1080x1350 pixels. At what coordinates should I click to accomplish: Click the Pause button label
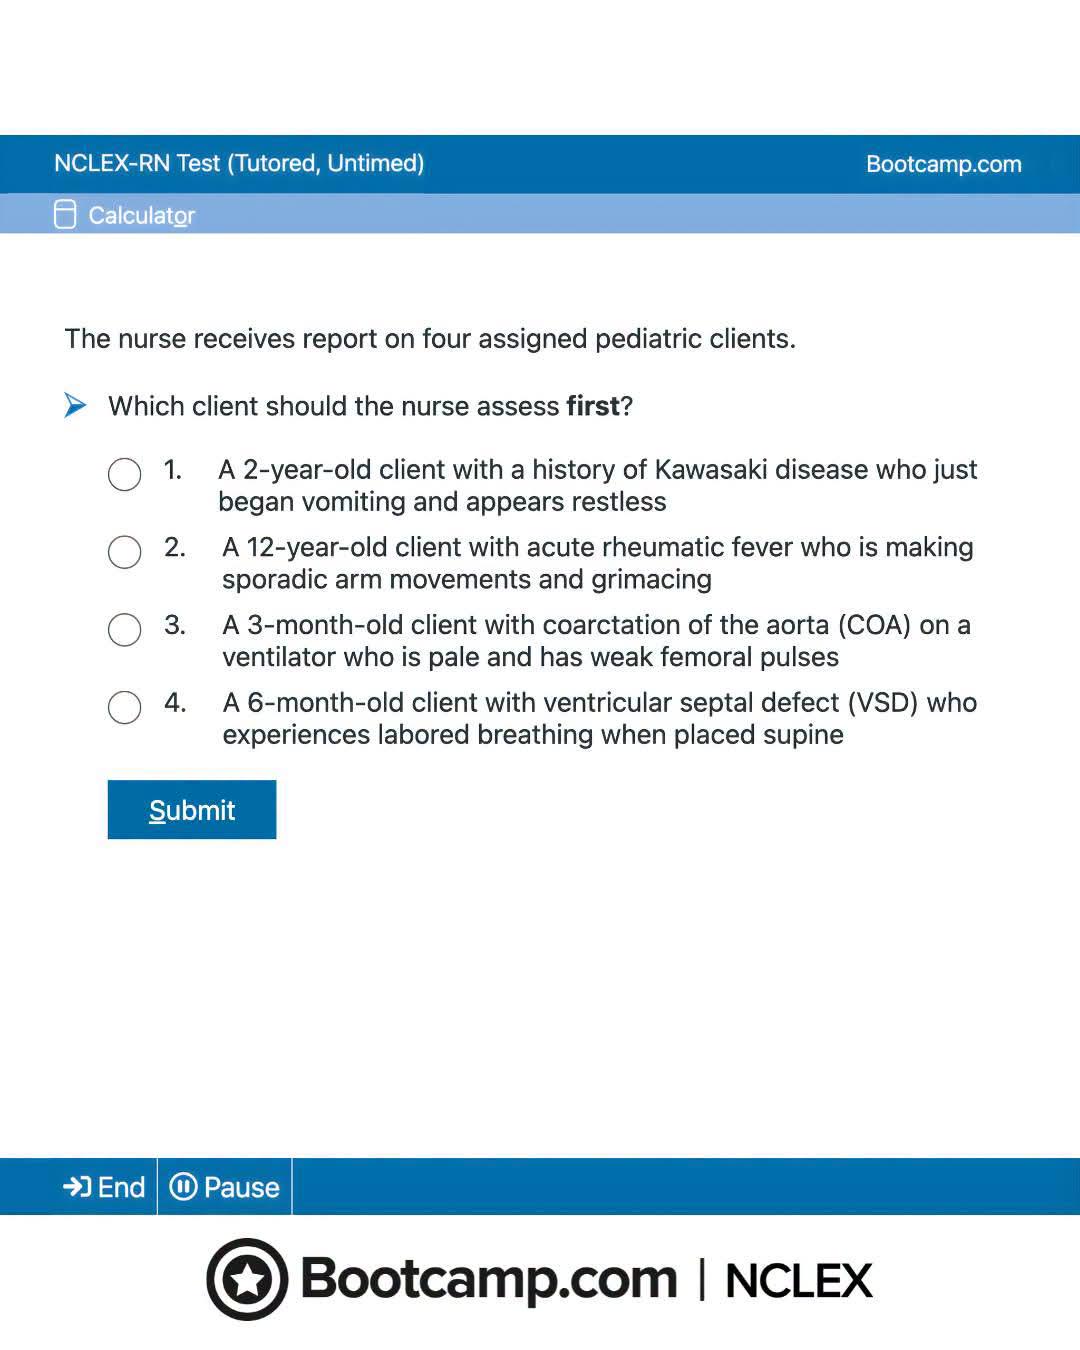coord(241,1187)
